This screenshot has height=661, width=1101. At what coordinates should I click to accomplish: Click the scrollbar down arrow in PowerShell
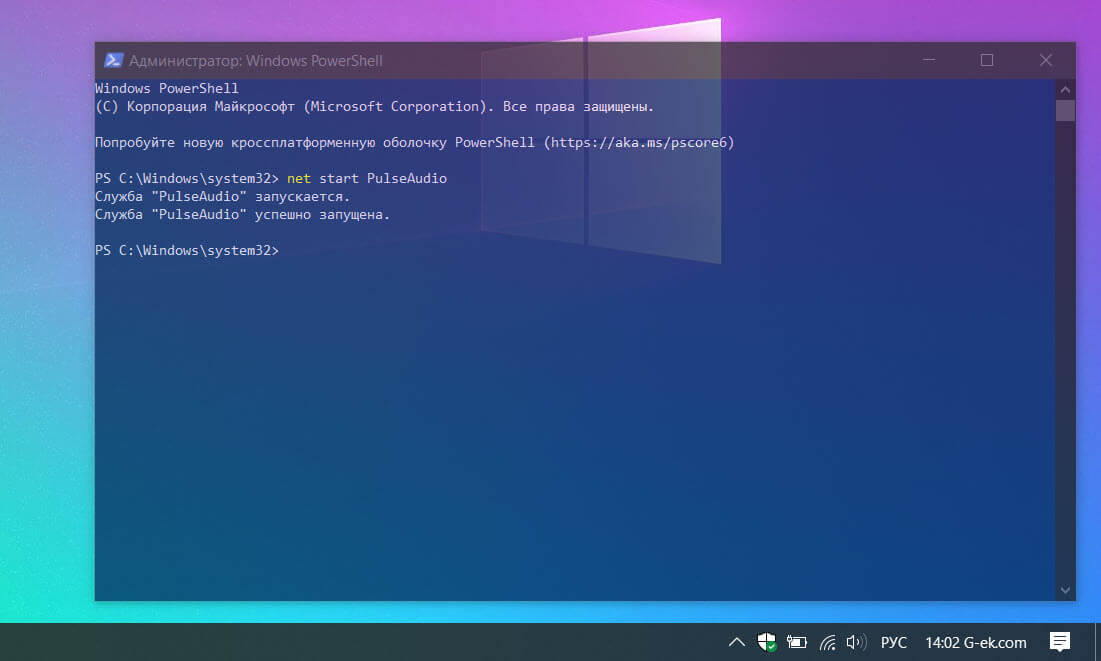click(1065, 590)
